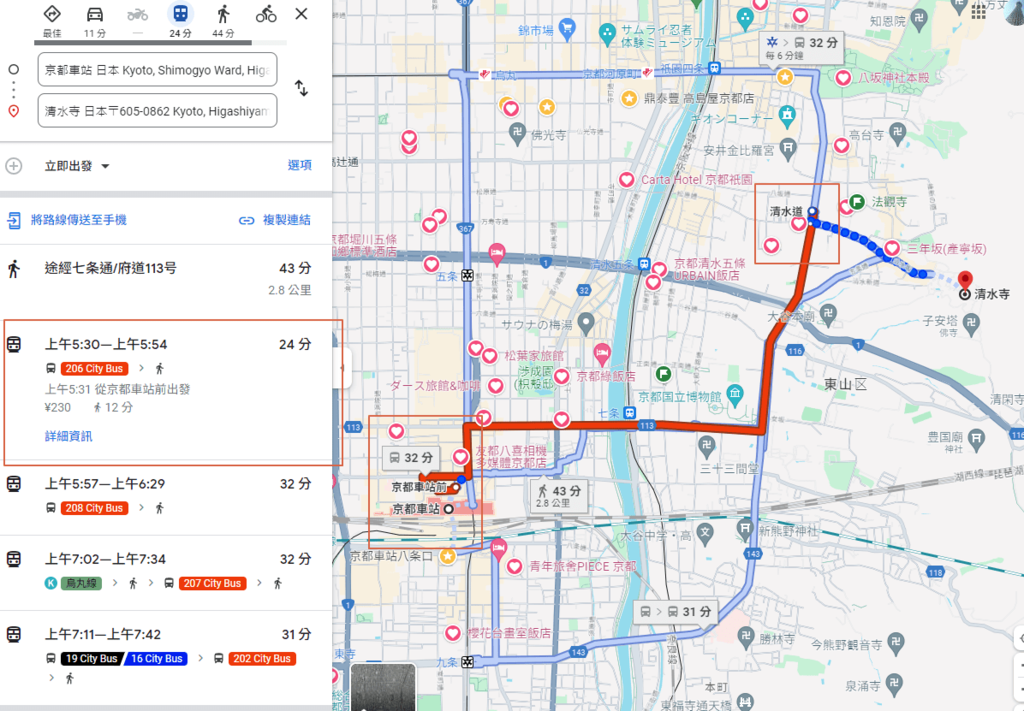Click the 佛光寺 temple marker
This screenshot has height=711, width=1024.
pyautogui.click(x=517, y=134)
